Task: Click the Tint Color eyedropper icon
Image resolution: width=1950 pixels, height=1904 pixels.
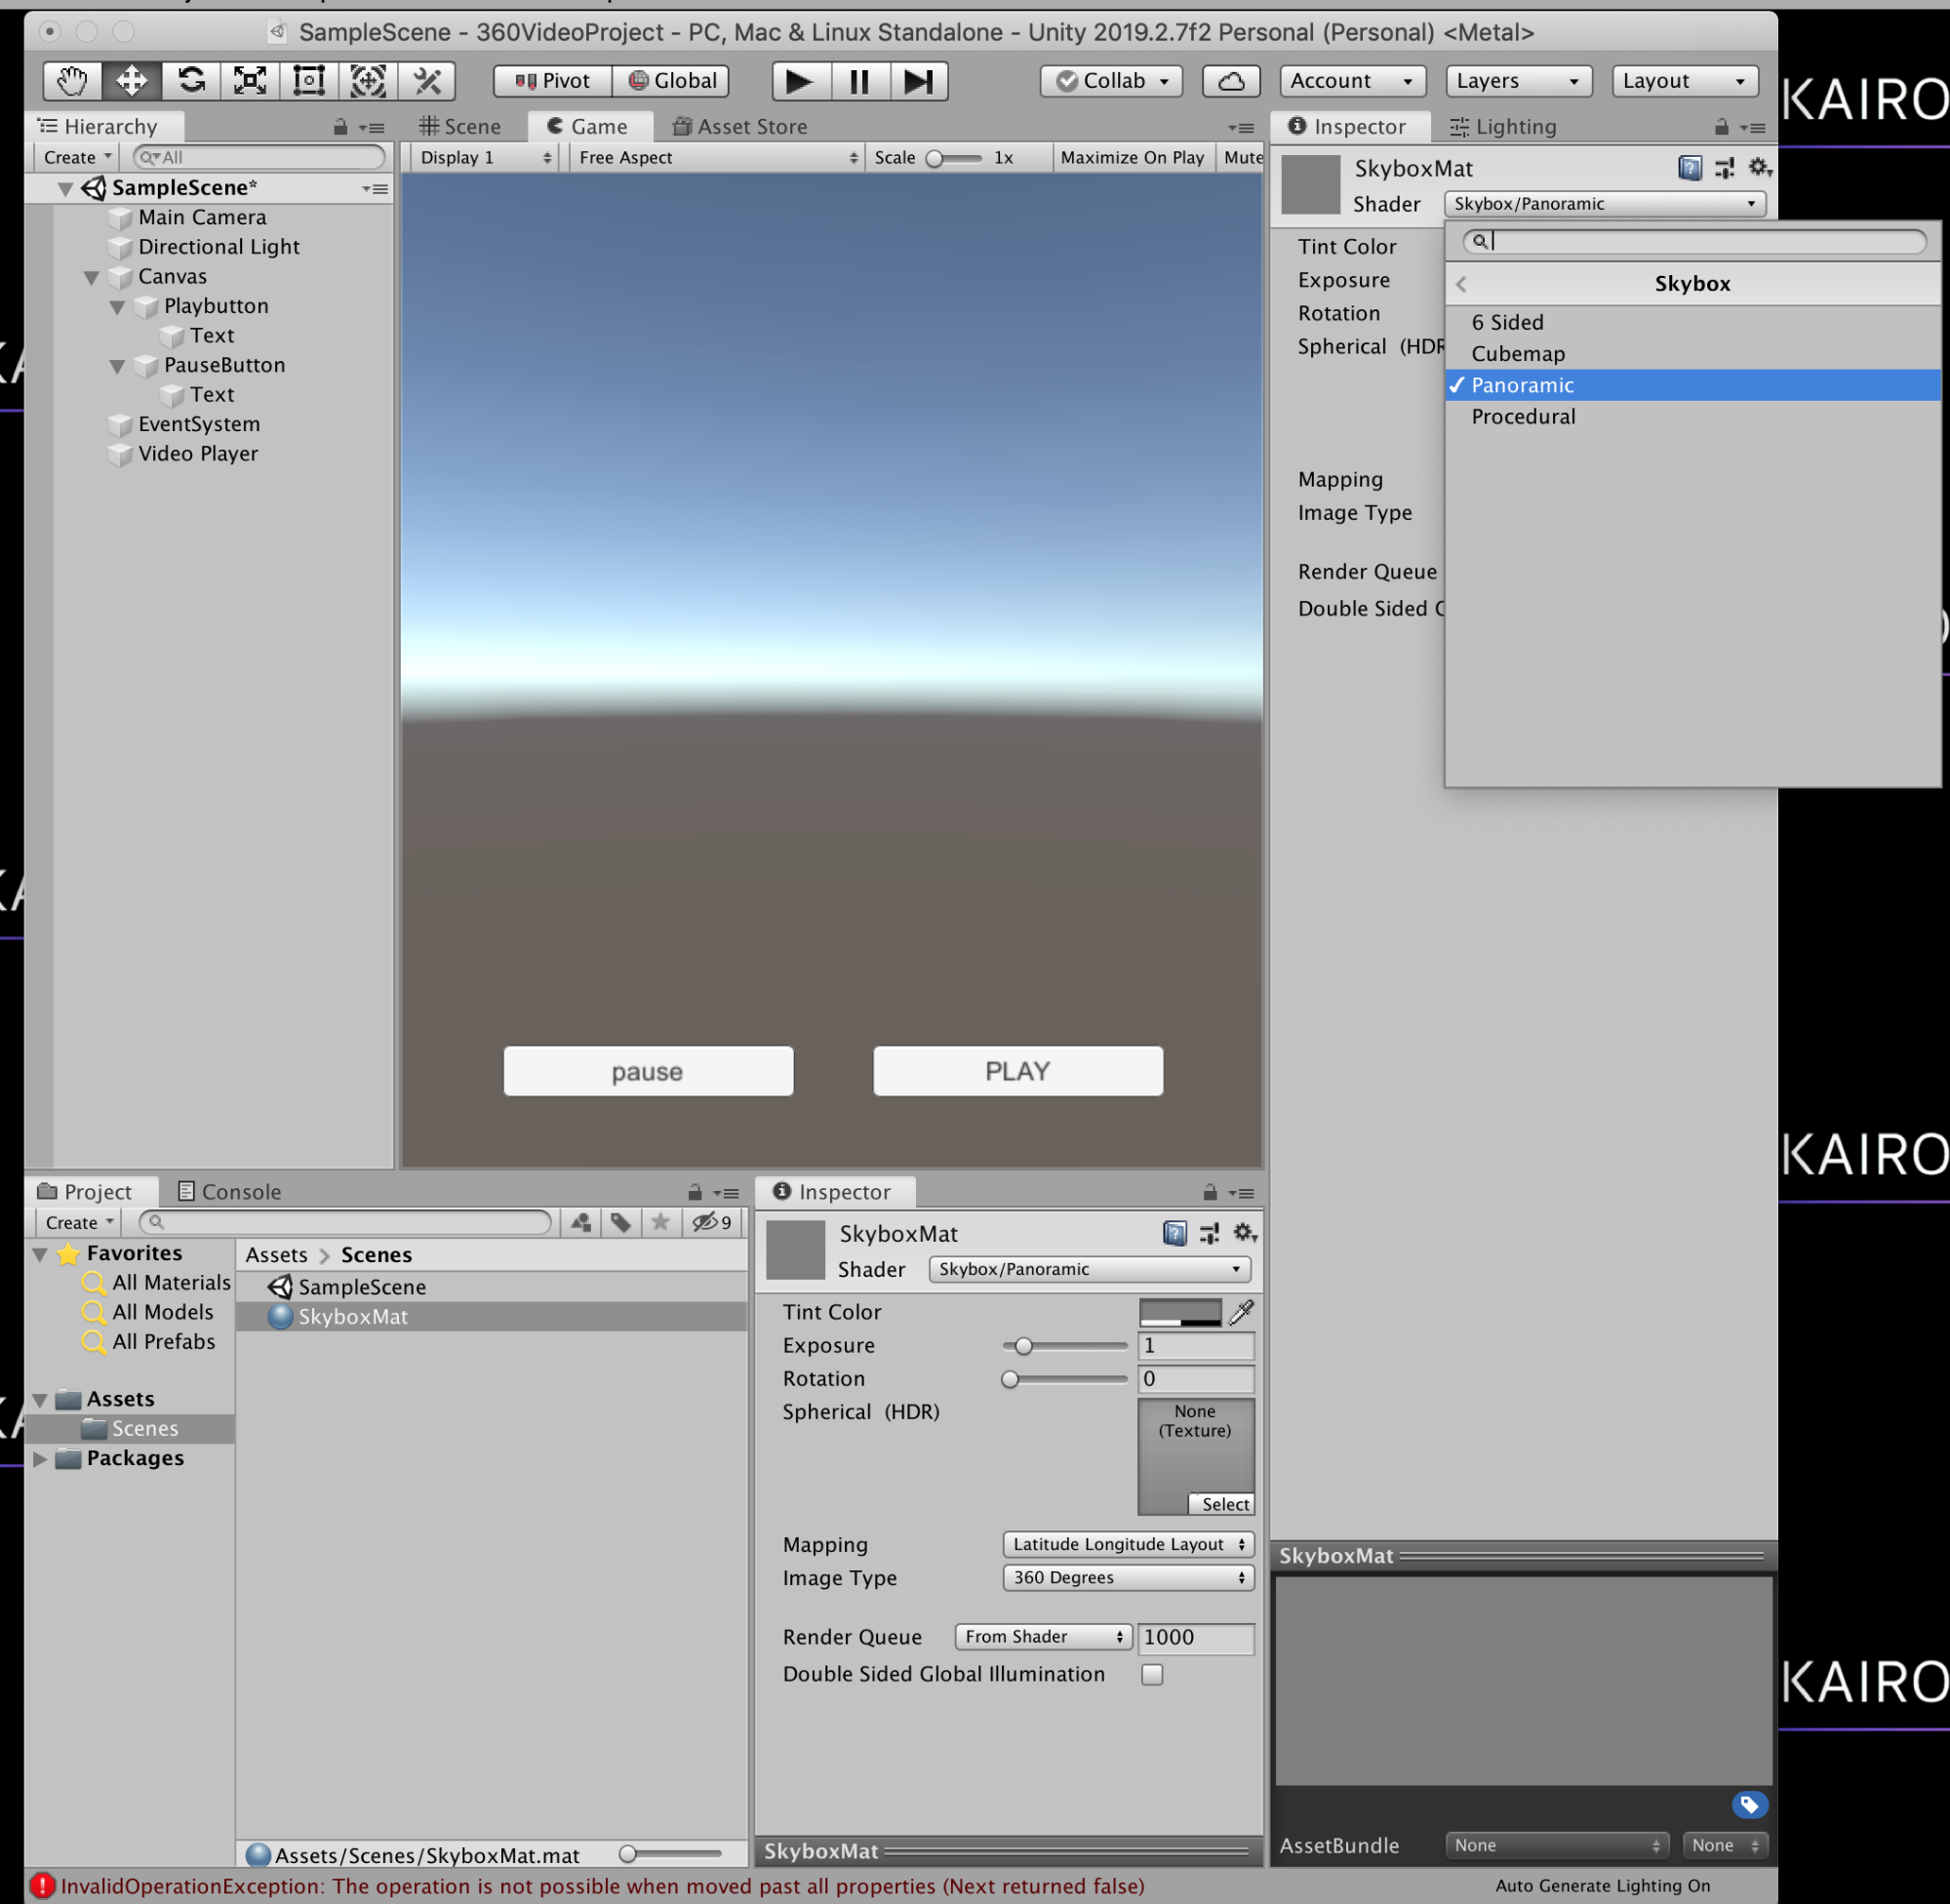Action: [1241, 1312]
